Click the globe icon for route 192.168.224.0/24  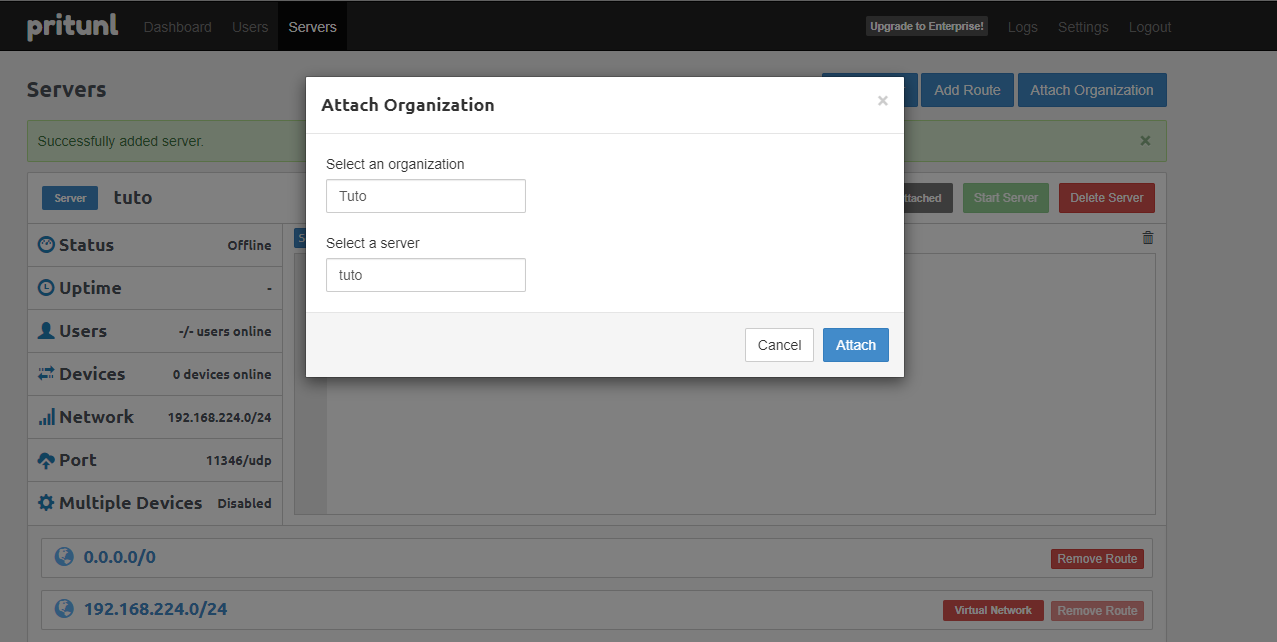coord(65,608)
